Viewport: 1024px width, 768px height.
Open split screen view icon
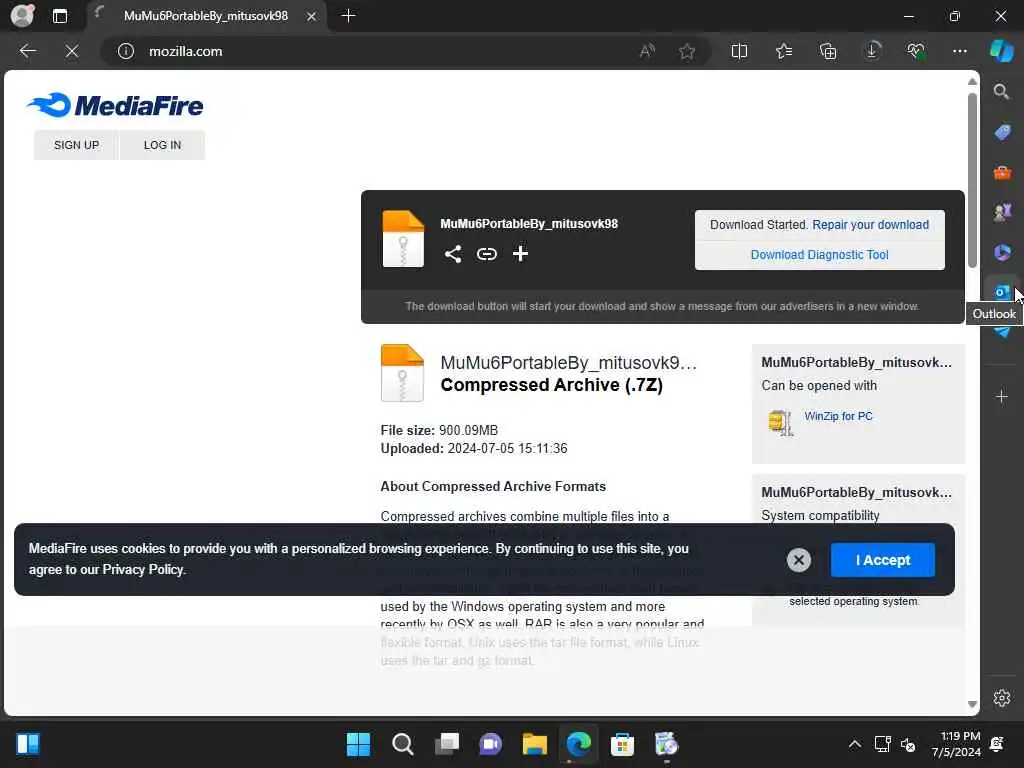click(x=739, y=51)
